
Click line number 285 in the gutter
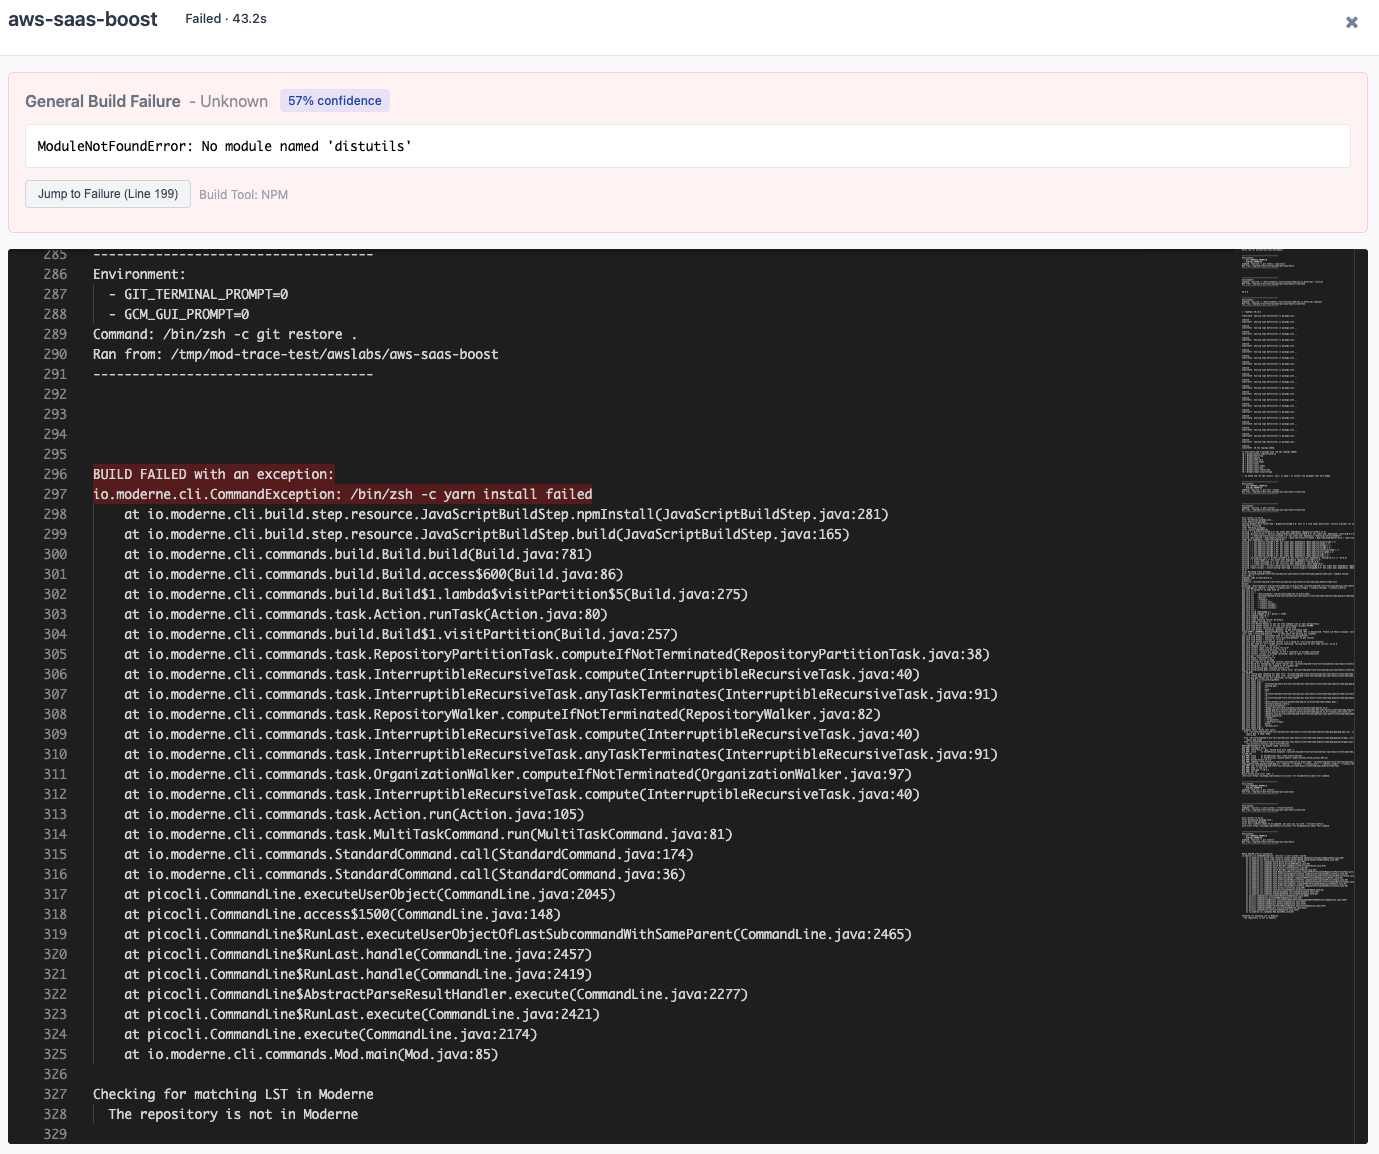click(x=55, y=254)
